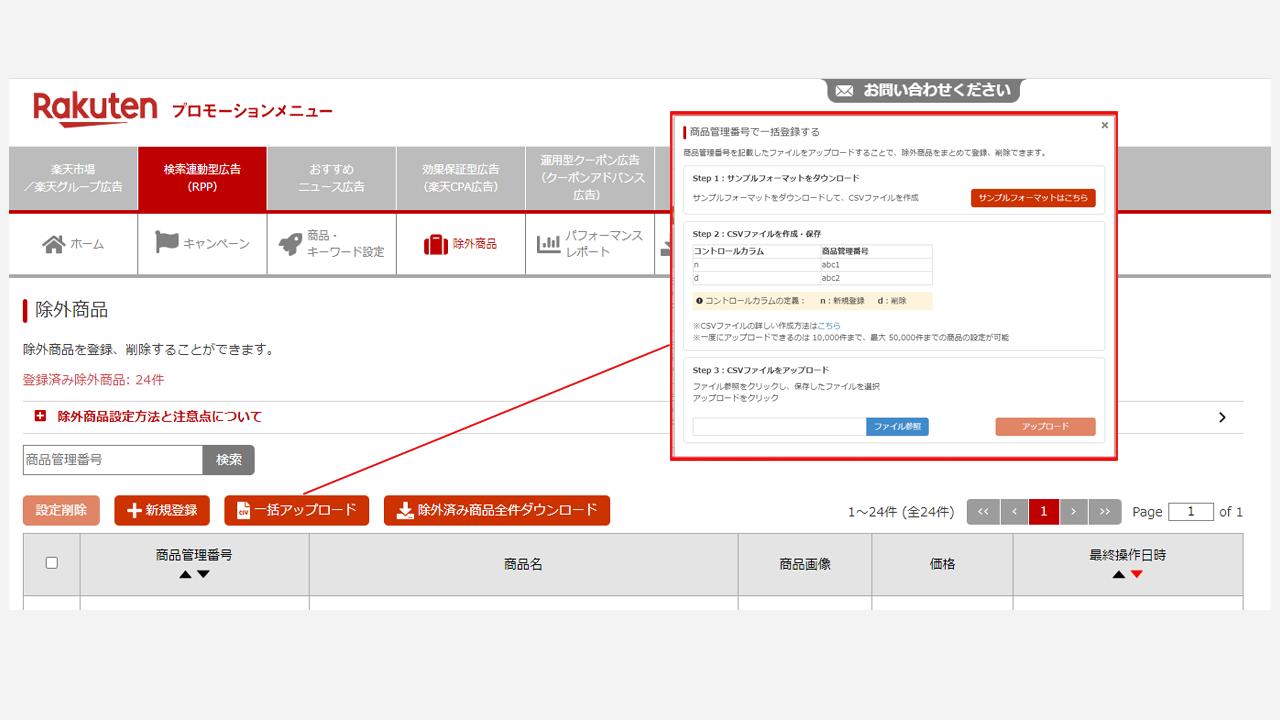This screenshot has width=1280, height=720.
Task: Switch to 運用型クーポン広告 tab
Action: point(589,178)
